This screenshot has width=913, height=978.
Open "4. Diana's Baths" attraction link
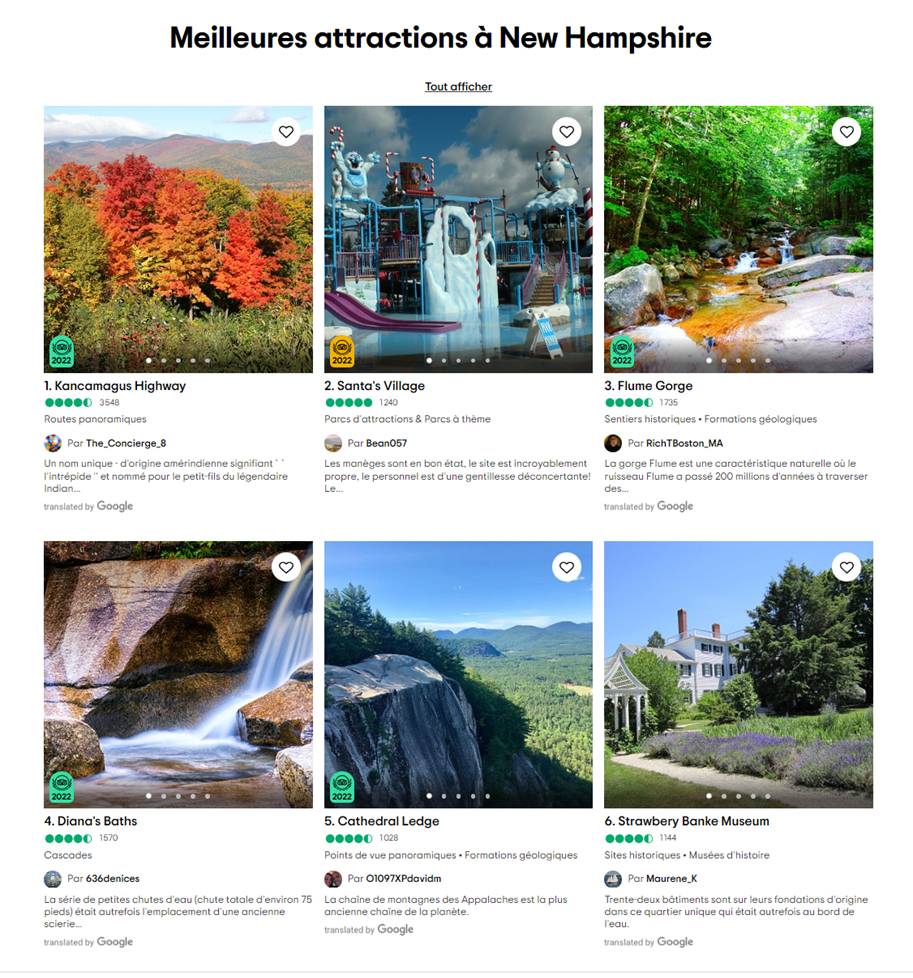coord(90,821)
